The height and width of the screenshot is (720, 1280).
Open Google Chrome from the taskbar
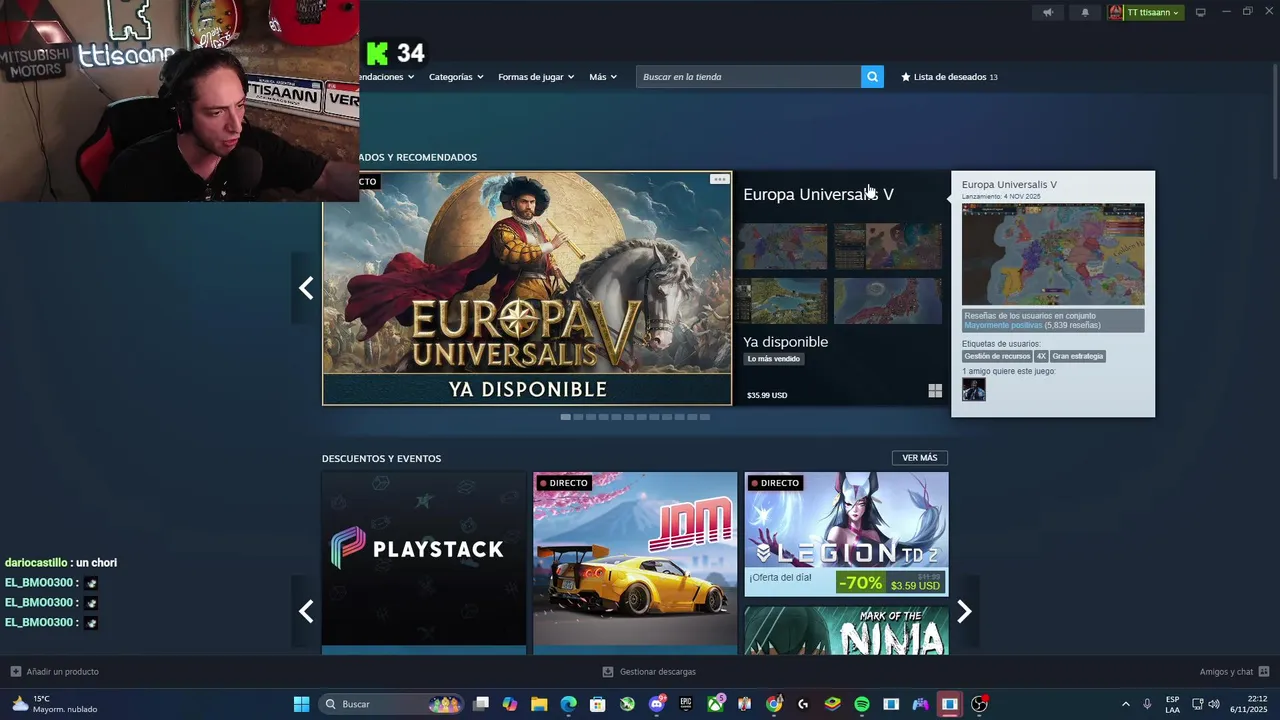774,704
